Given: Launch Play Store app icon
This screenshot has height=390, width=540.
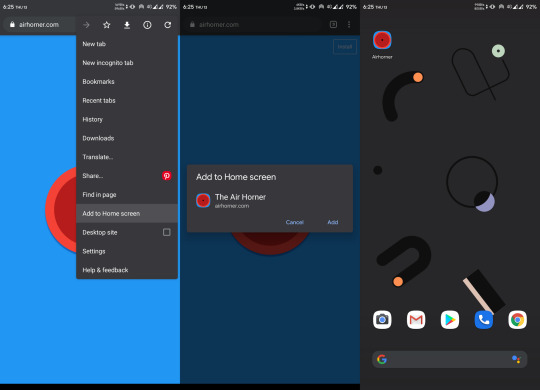Looking at the screenshot, I should pos(450,320).
